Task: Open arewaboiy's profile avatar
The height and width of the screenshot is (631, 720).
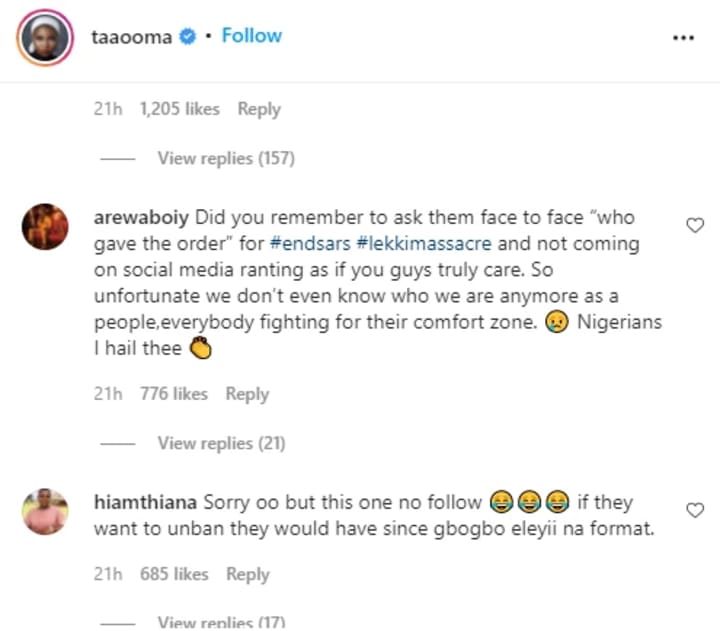Action: tap(45, 226)
